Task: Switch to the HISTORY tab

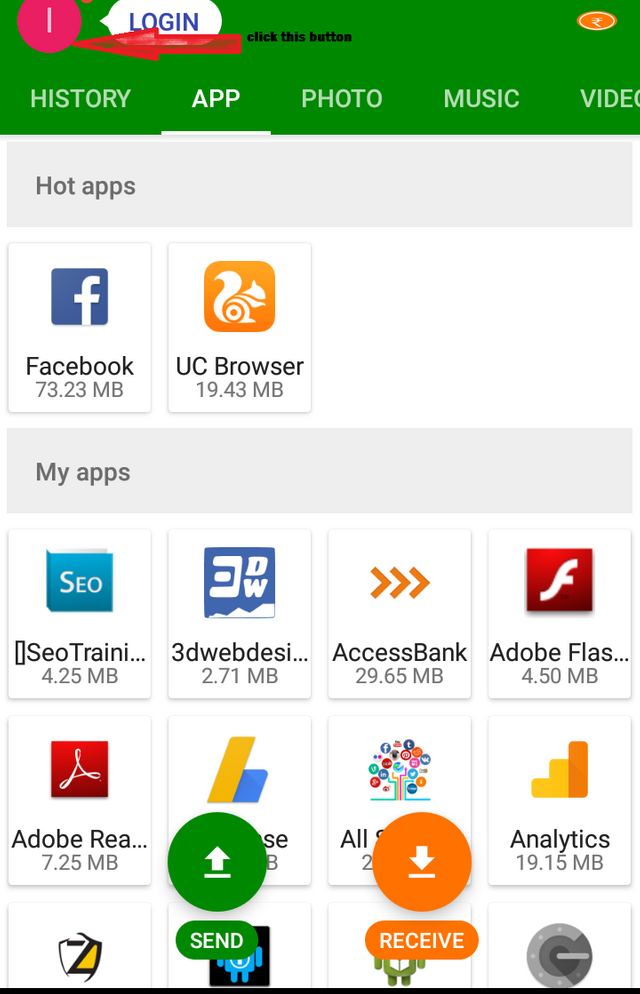Action: [x=81, y=99]
